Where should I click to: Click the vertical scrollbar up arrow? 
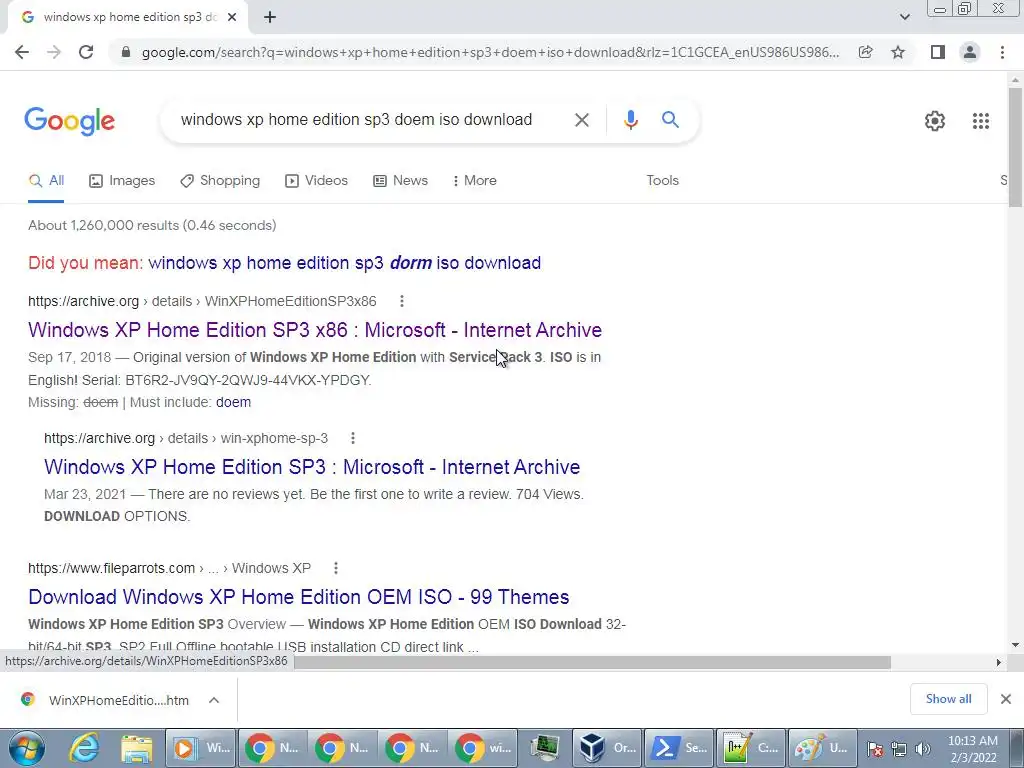pos(1016,80)
